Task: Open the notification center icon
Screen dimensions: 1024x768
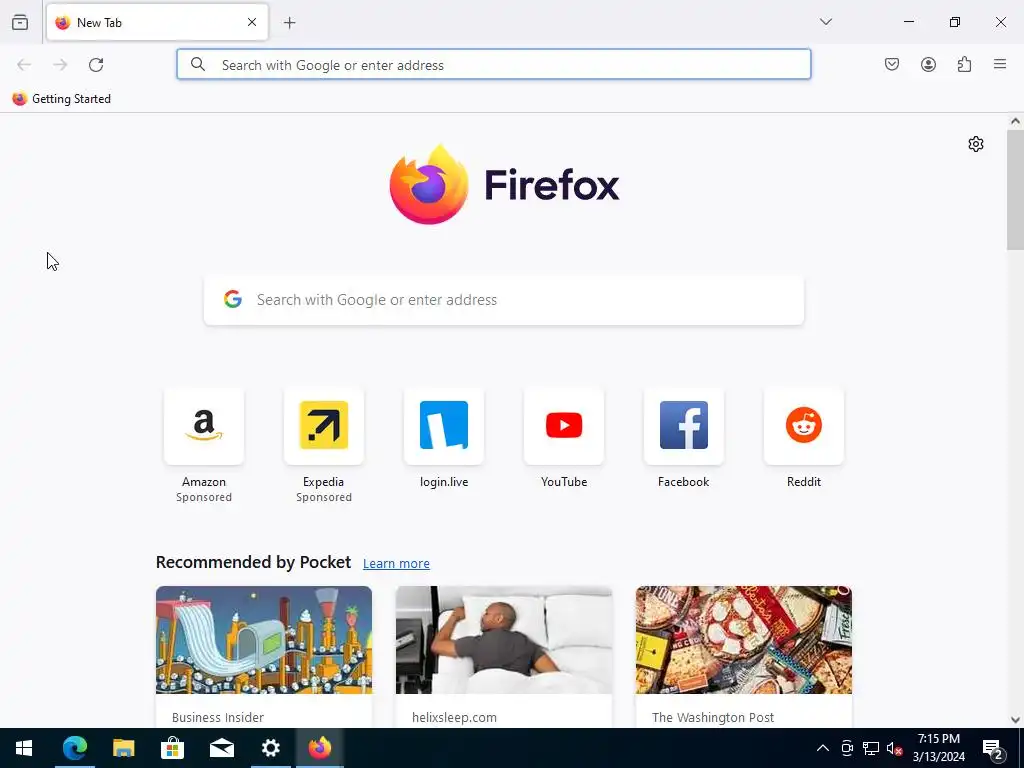Action: tap(993, 749)
